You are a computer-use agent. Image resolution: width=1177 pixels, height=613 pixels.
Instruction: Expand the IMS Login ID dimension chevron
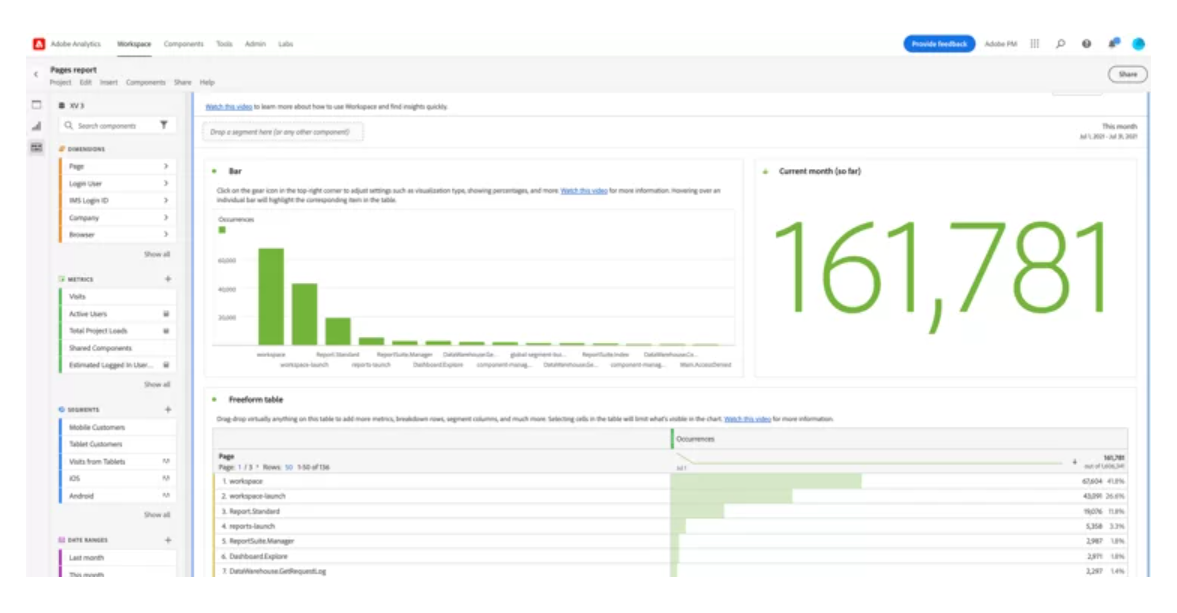click(x=166, y=200)
